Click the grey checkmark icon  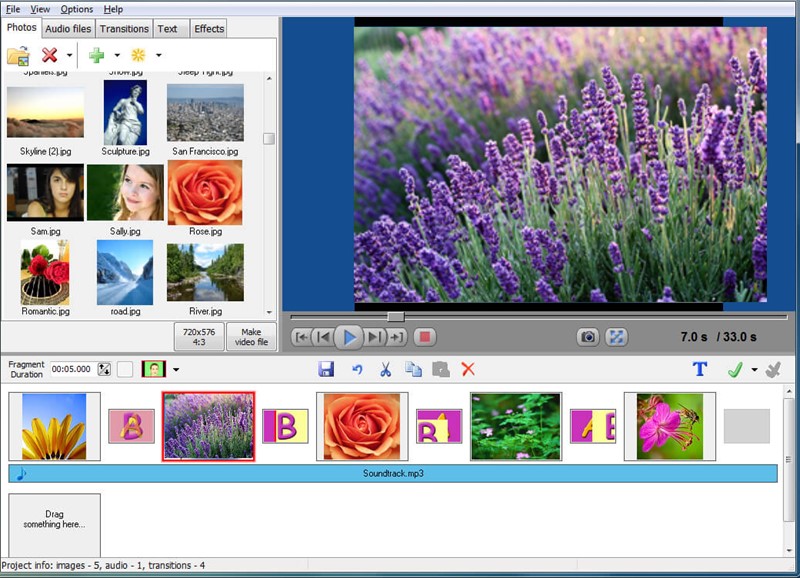pyautogui.click(x=773, y=369)
